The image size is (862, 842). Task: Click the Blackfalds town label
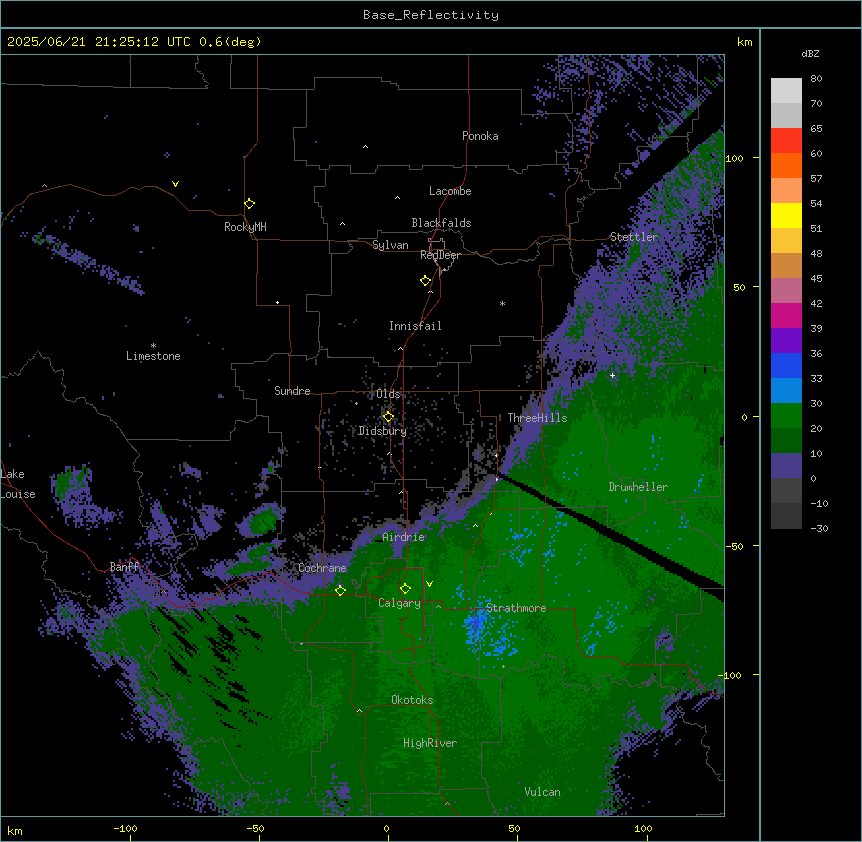pyautogui.click(x=441, y=223)
